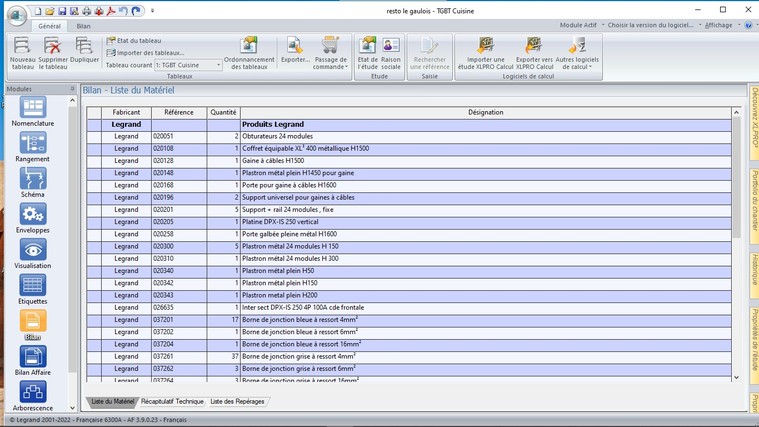This screenshot has width=759, height=427.
Task: Switch to Récapitulatif Technique tab
Action: point(172,401)
